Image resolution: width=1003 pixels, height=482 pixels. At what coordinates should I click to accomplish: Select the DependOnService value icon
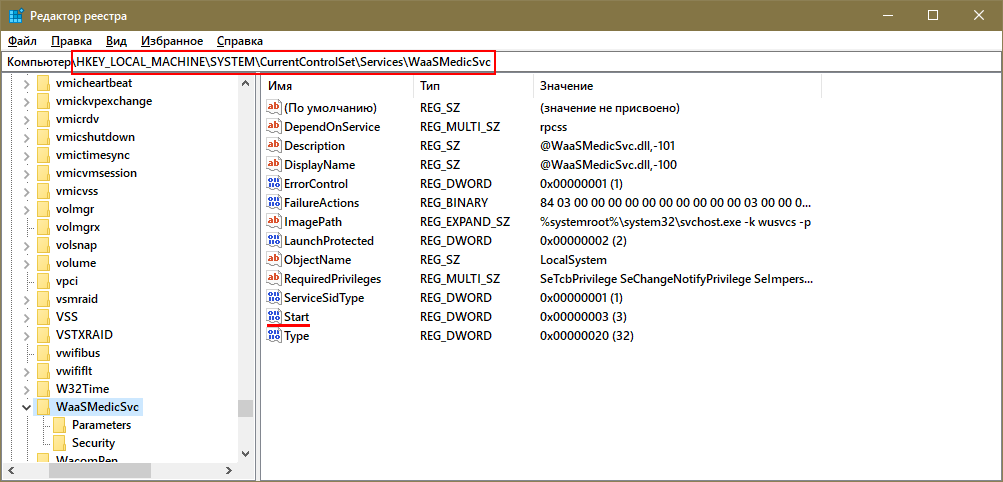click(273, 127)
